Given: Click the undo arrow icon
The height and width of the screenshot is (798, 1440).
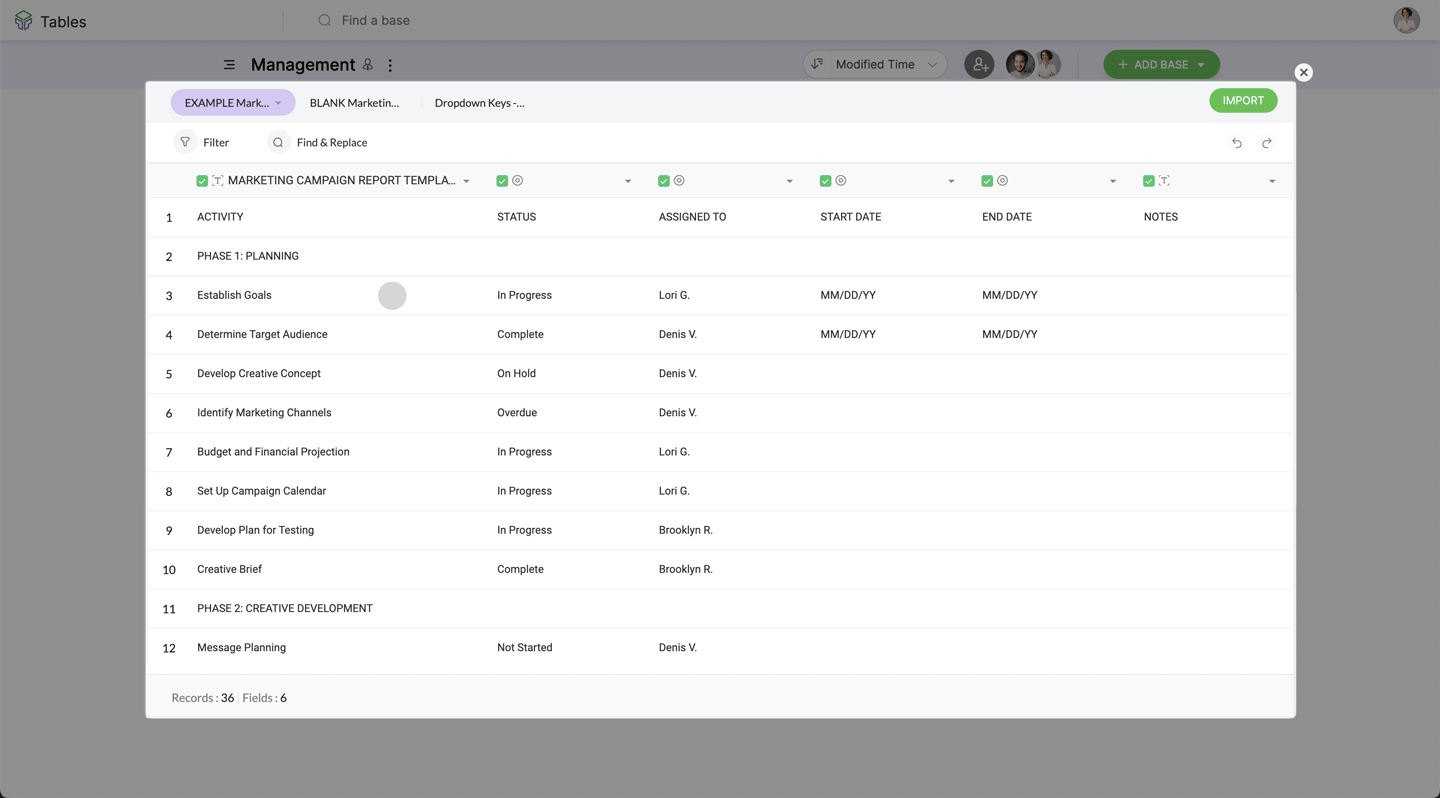Looking at the screenshot, I should coord(1237,143).
